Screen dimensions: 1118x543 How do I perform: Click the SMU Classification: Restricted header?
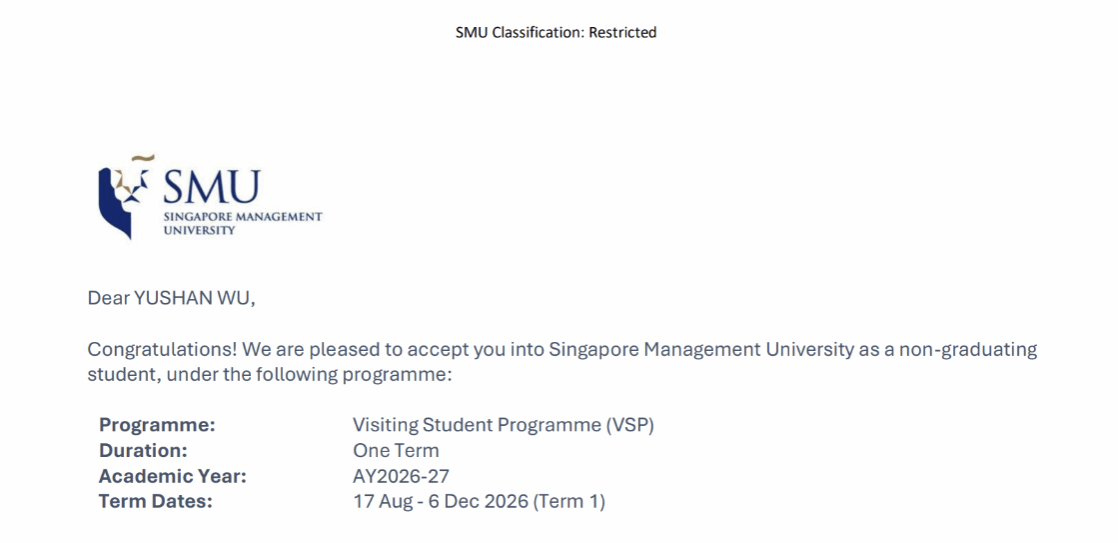click(x=556, y=32)
